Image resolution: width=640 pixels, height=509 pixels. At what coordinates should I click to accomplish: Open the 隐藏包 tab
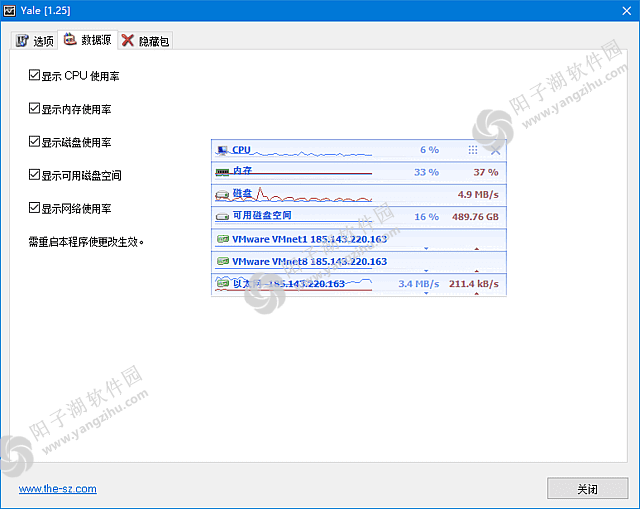click(x=145, y=41)
